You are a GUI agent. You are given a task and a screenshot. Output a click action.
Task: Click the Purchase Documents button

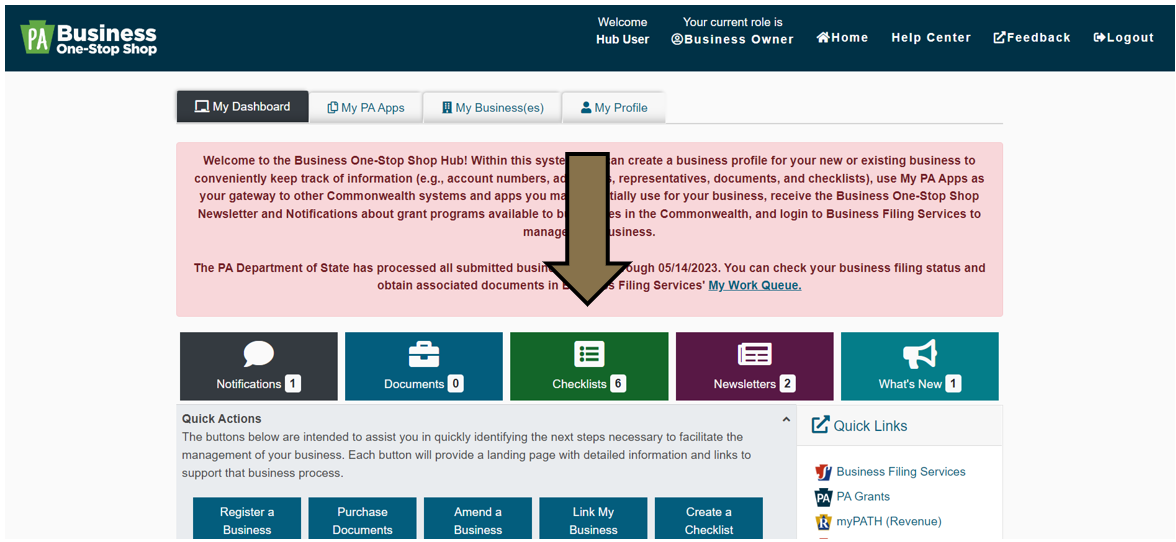pyautogui.click(x=362, y=519)
